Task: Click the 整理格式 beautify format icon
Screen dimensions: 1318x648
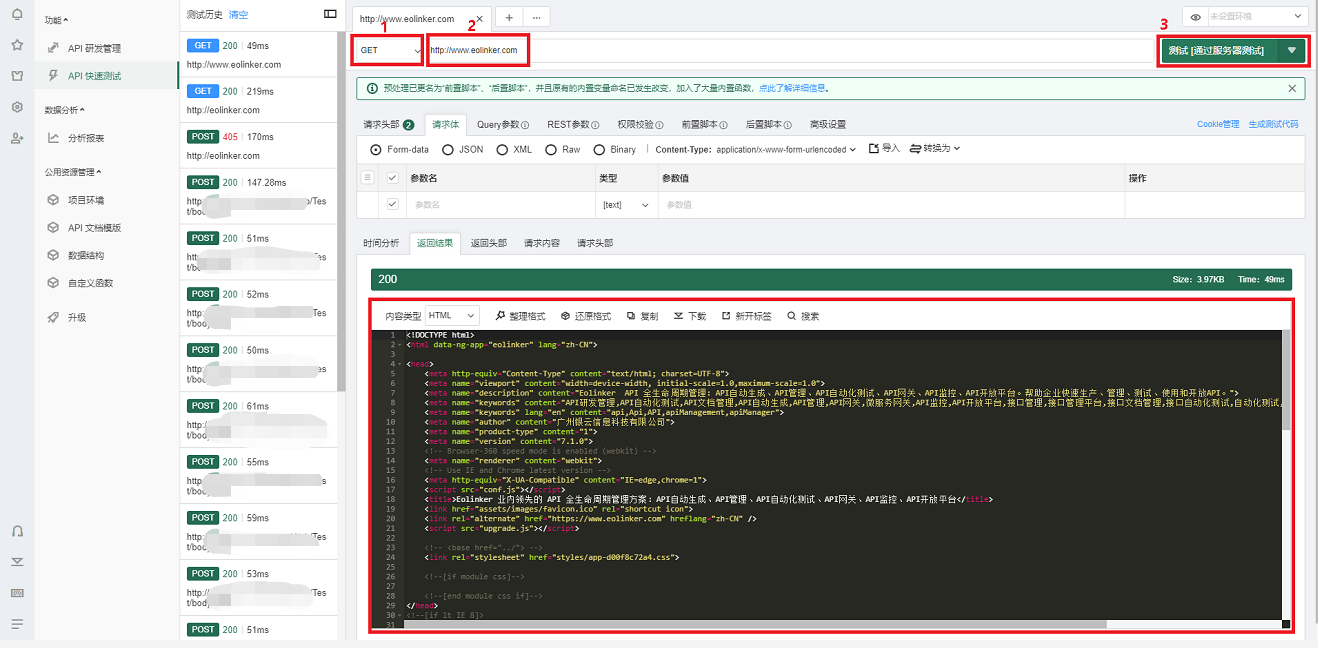Action: (x=501, y=316)
